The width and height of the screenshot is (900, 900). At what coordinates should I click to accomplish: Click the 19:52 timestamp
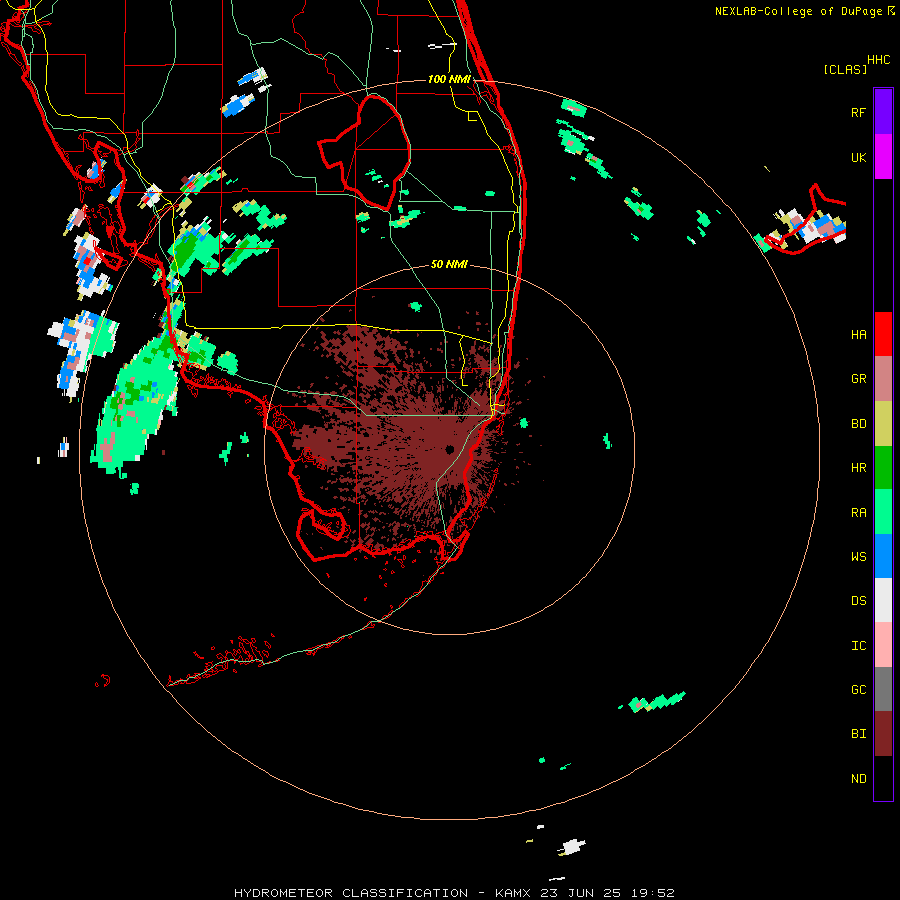tap(653, 893)
